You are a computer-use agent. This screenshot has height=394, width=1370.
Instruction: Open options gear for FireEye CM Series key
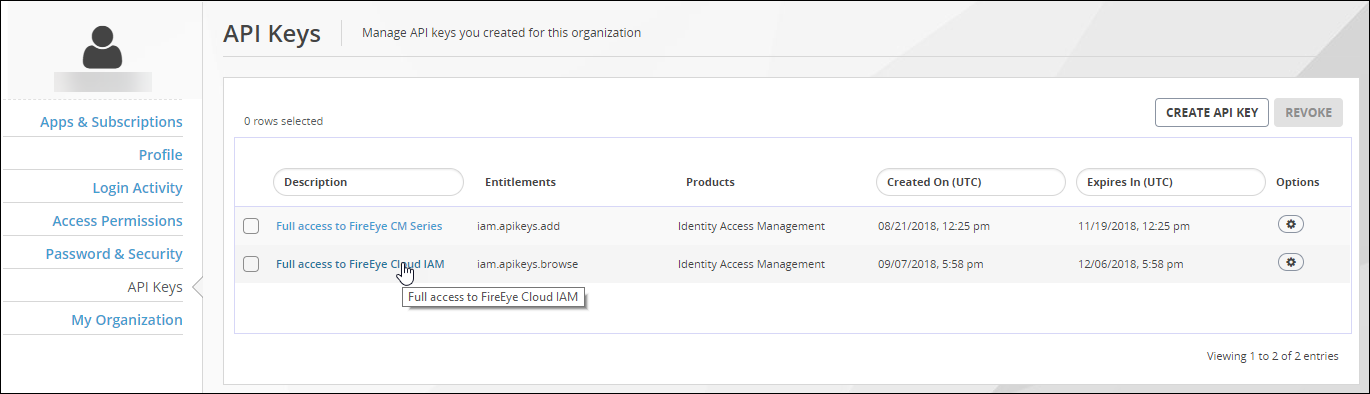point(1291,224)
